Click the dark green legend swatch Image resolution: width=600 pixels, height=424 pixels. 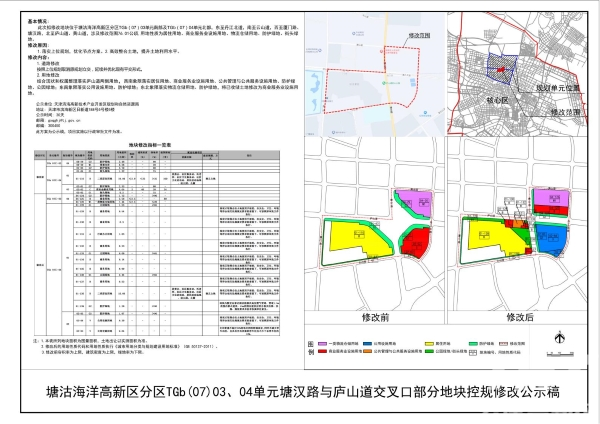[x=429, y=351]
